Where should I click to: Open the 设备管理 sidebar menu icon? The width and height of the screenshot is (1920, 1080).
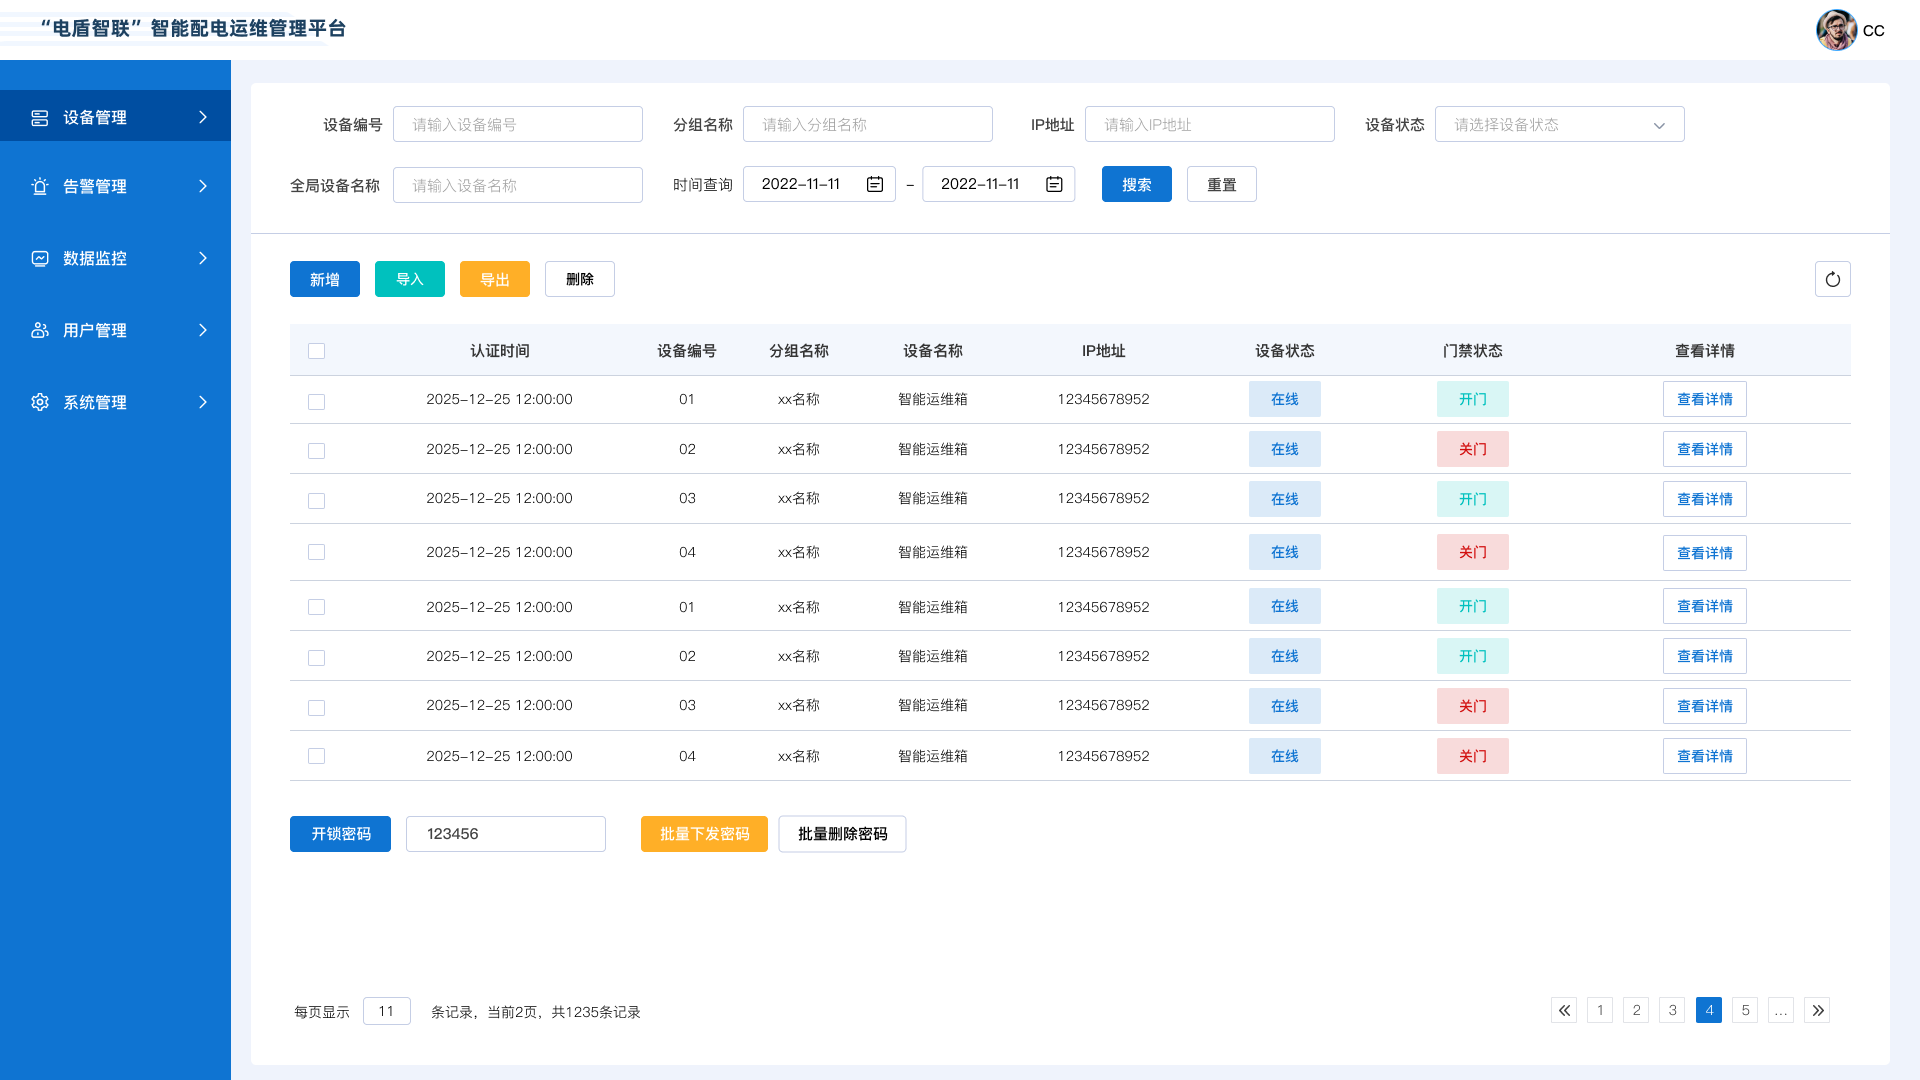pyautogui.click(x=39, y=117)
